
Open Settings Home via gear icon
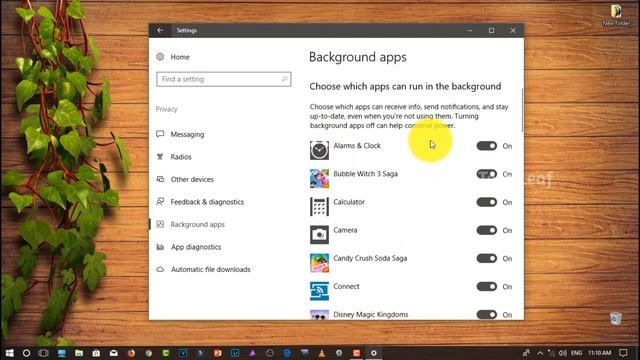click(x=160, y=57)
